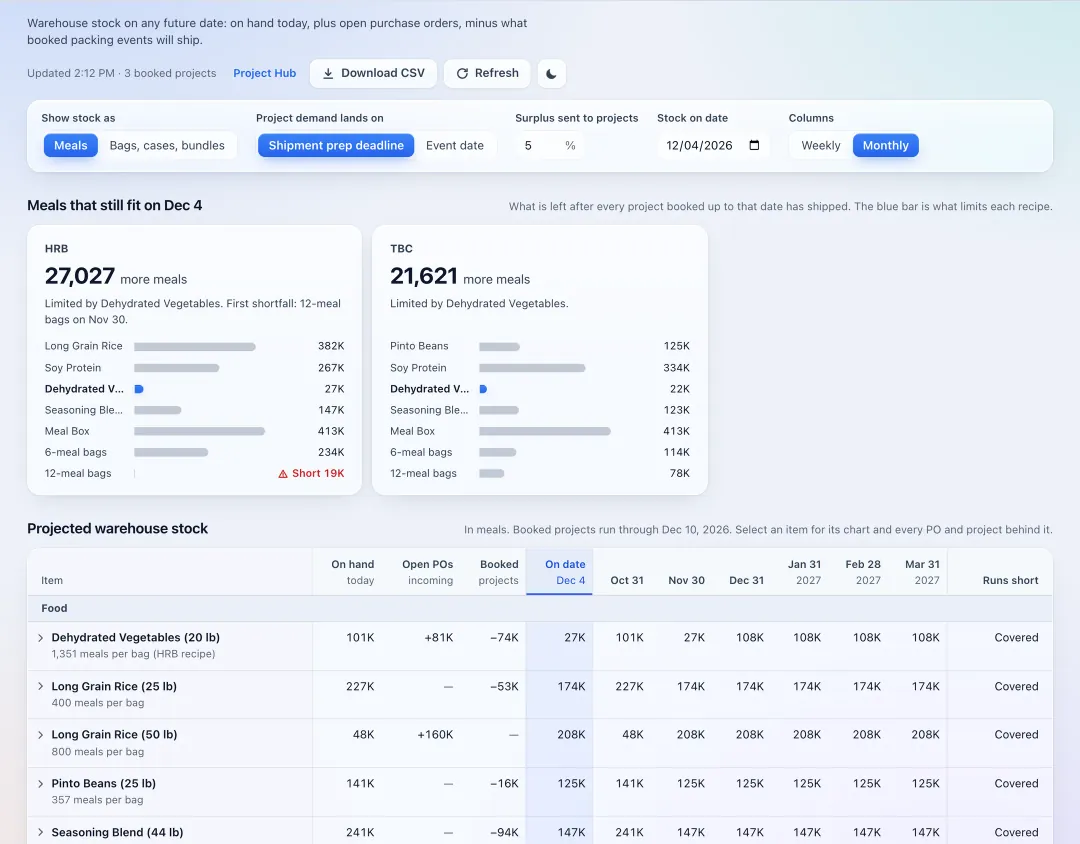Click the TBC 12-meal bags 78K value
Image resolution: width=1080 pixels, height=844 pixels.
pos(680,473)
